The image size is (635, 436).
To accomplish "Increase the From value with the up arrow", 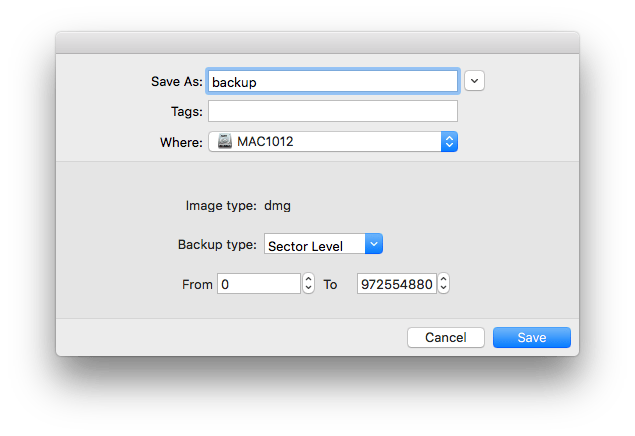I will (308, 280).
